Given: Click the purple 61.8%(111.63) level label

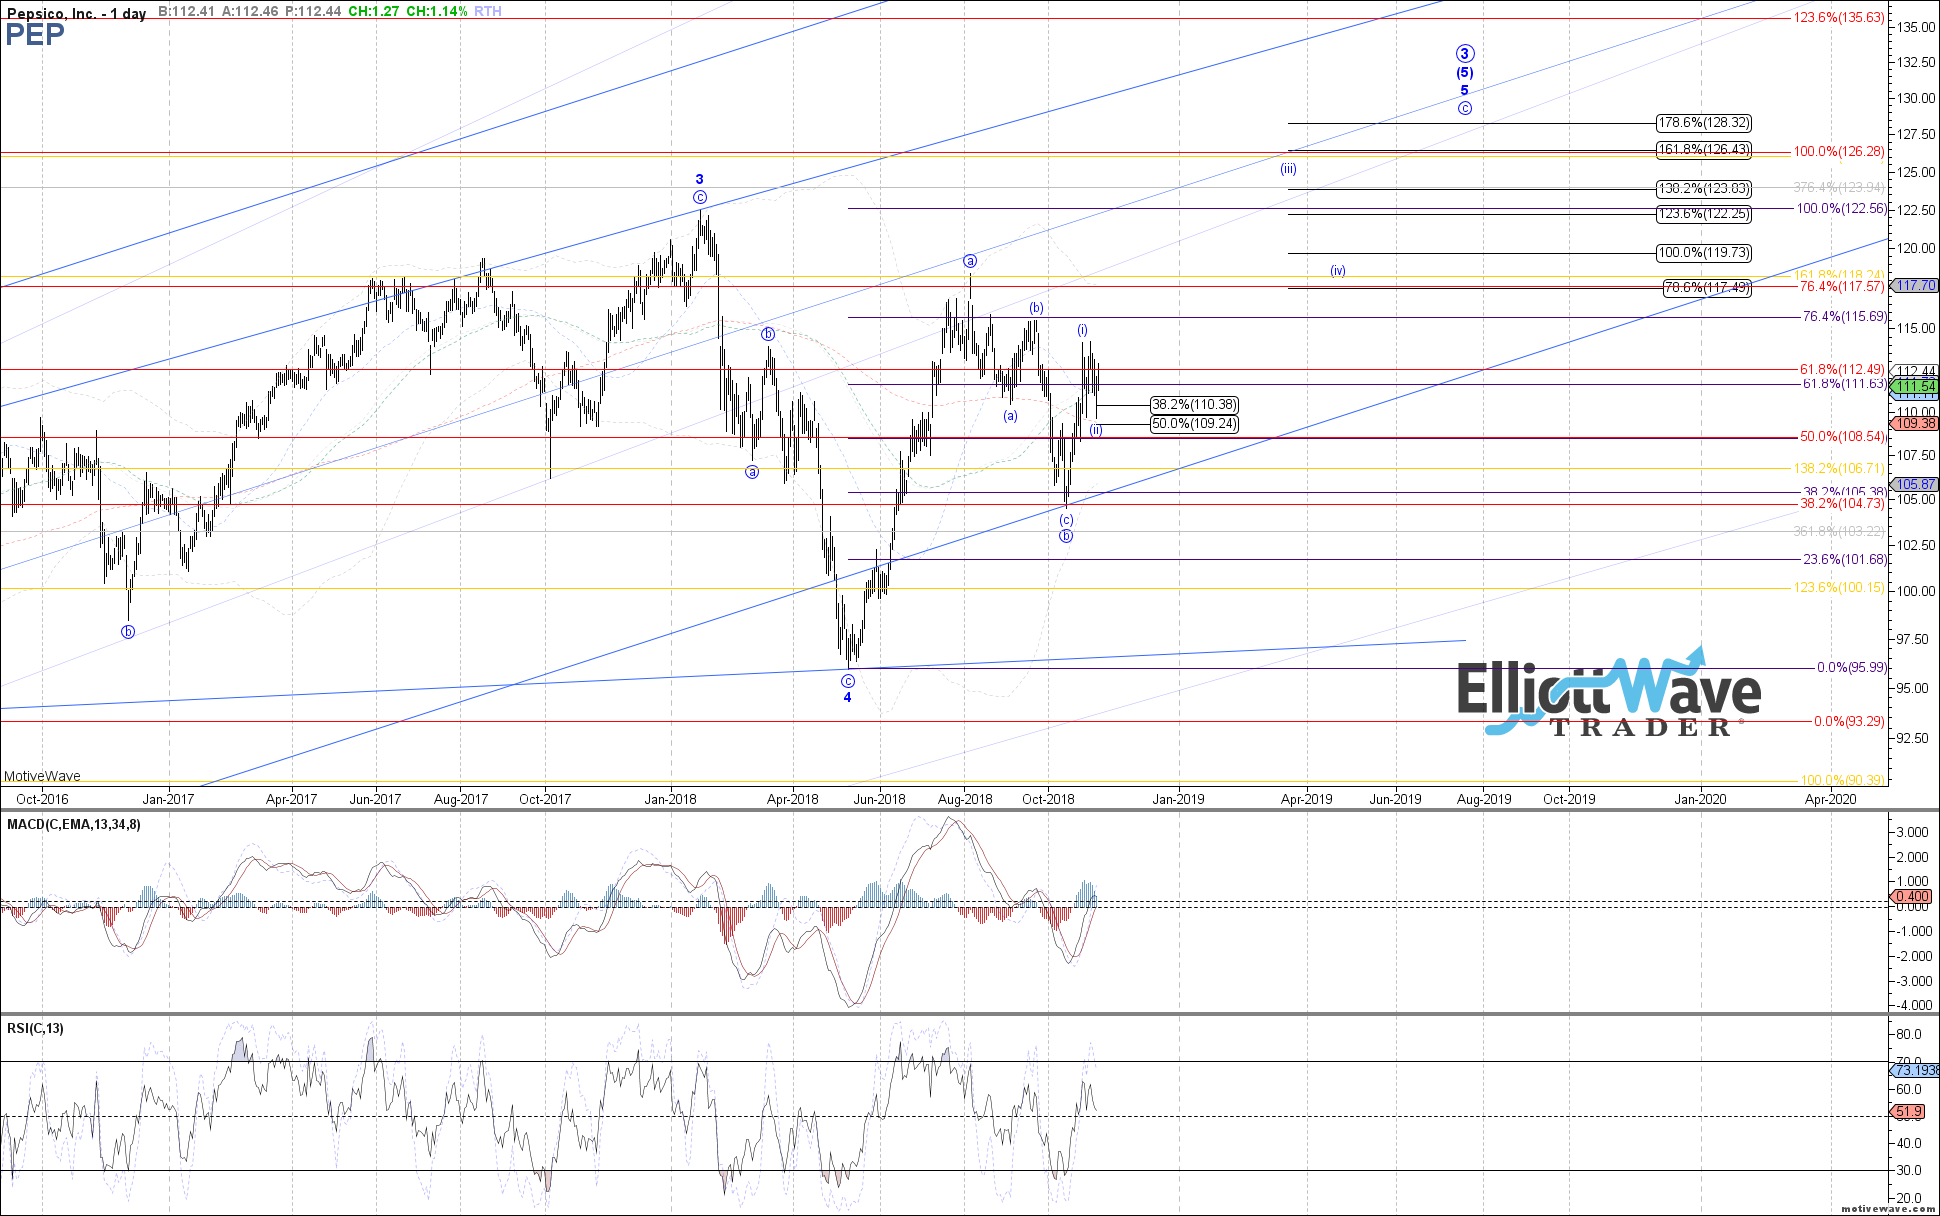Looking at the screenshot, I should pos(1845,384).
